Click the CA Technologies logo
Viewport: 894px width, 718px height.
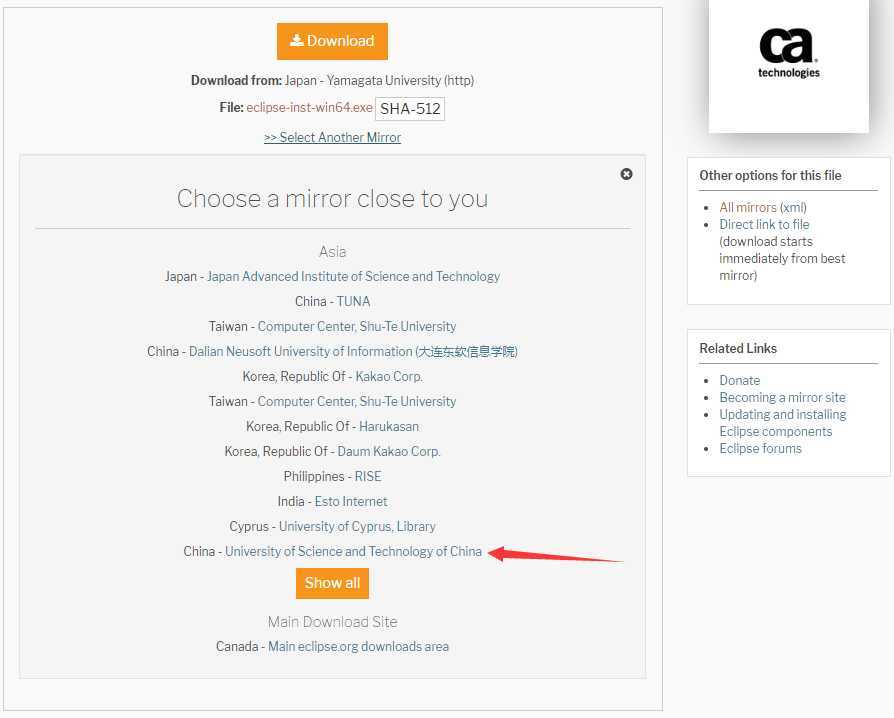click(x=789, y=52)
